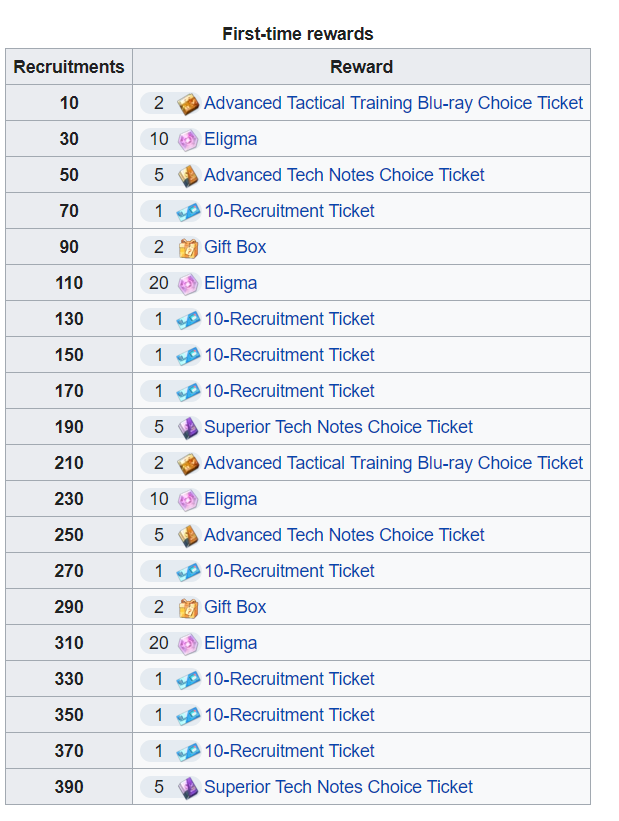
Task: Click the Reward column header
Action: [361, 67]
